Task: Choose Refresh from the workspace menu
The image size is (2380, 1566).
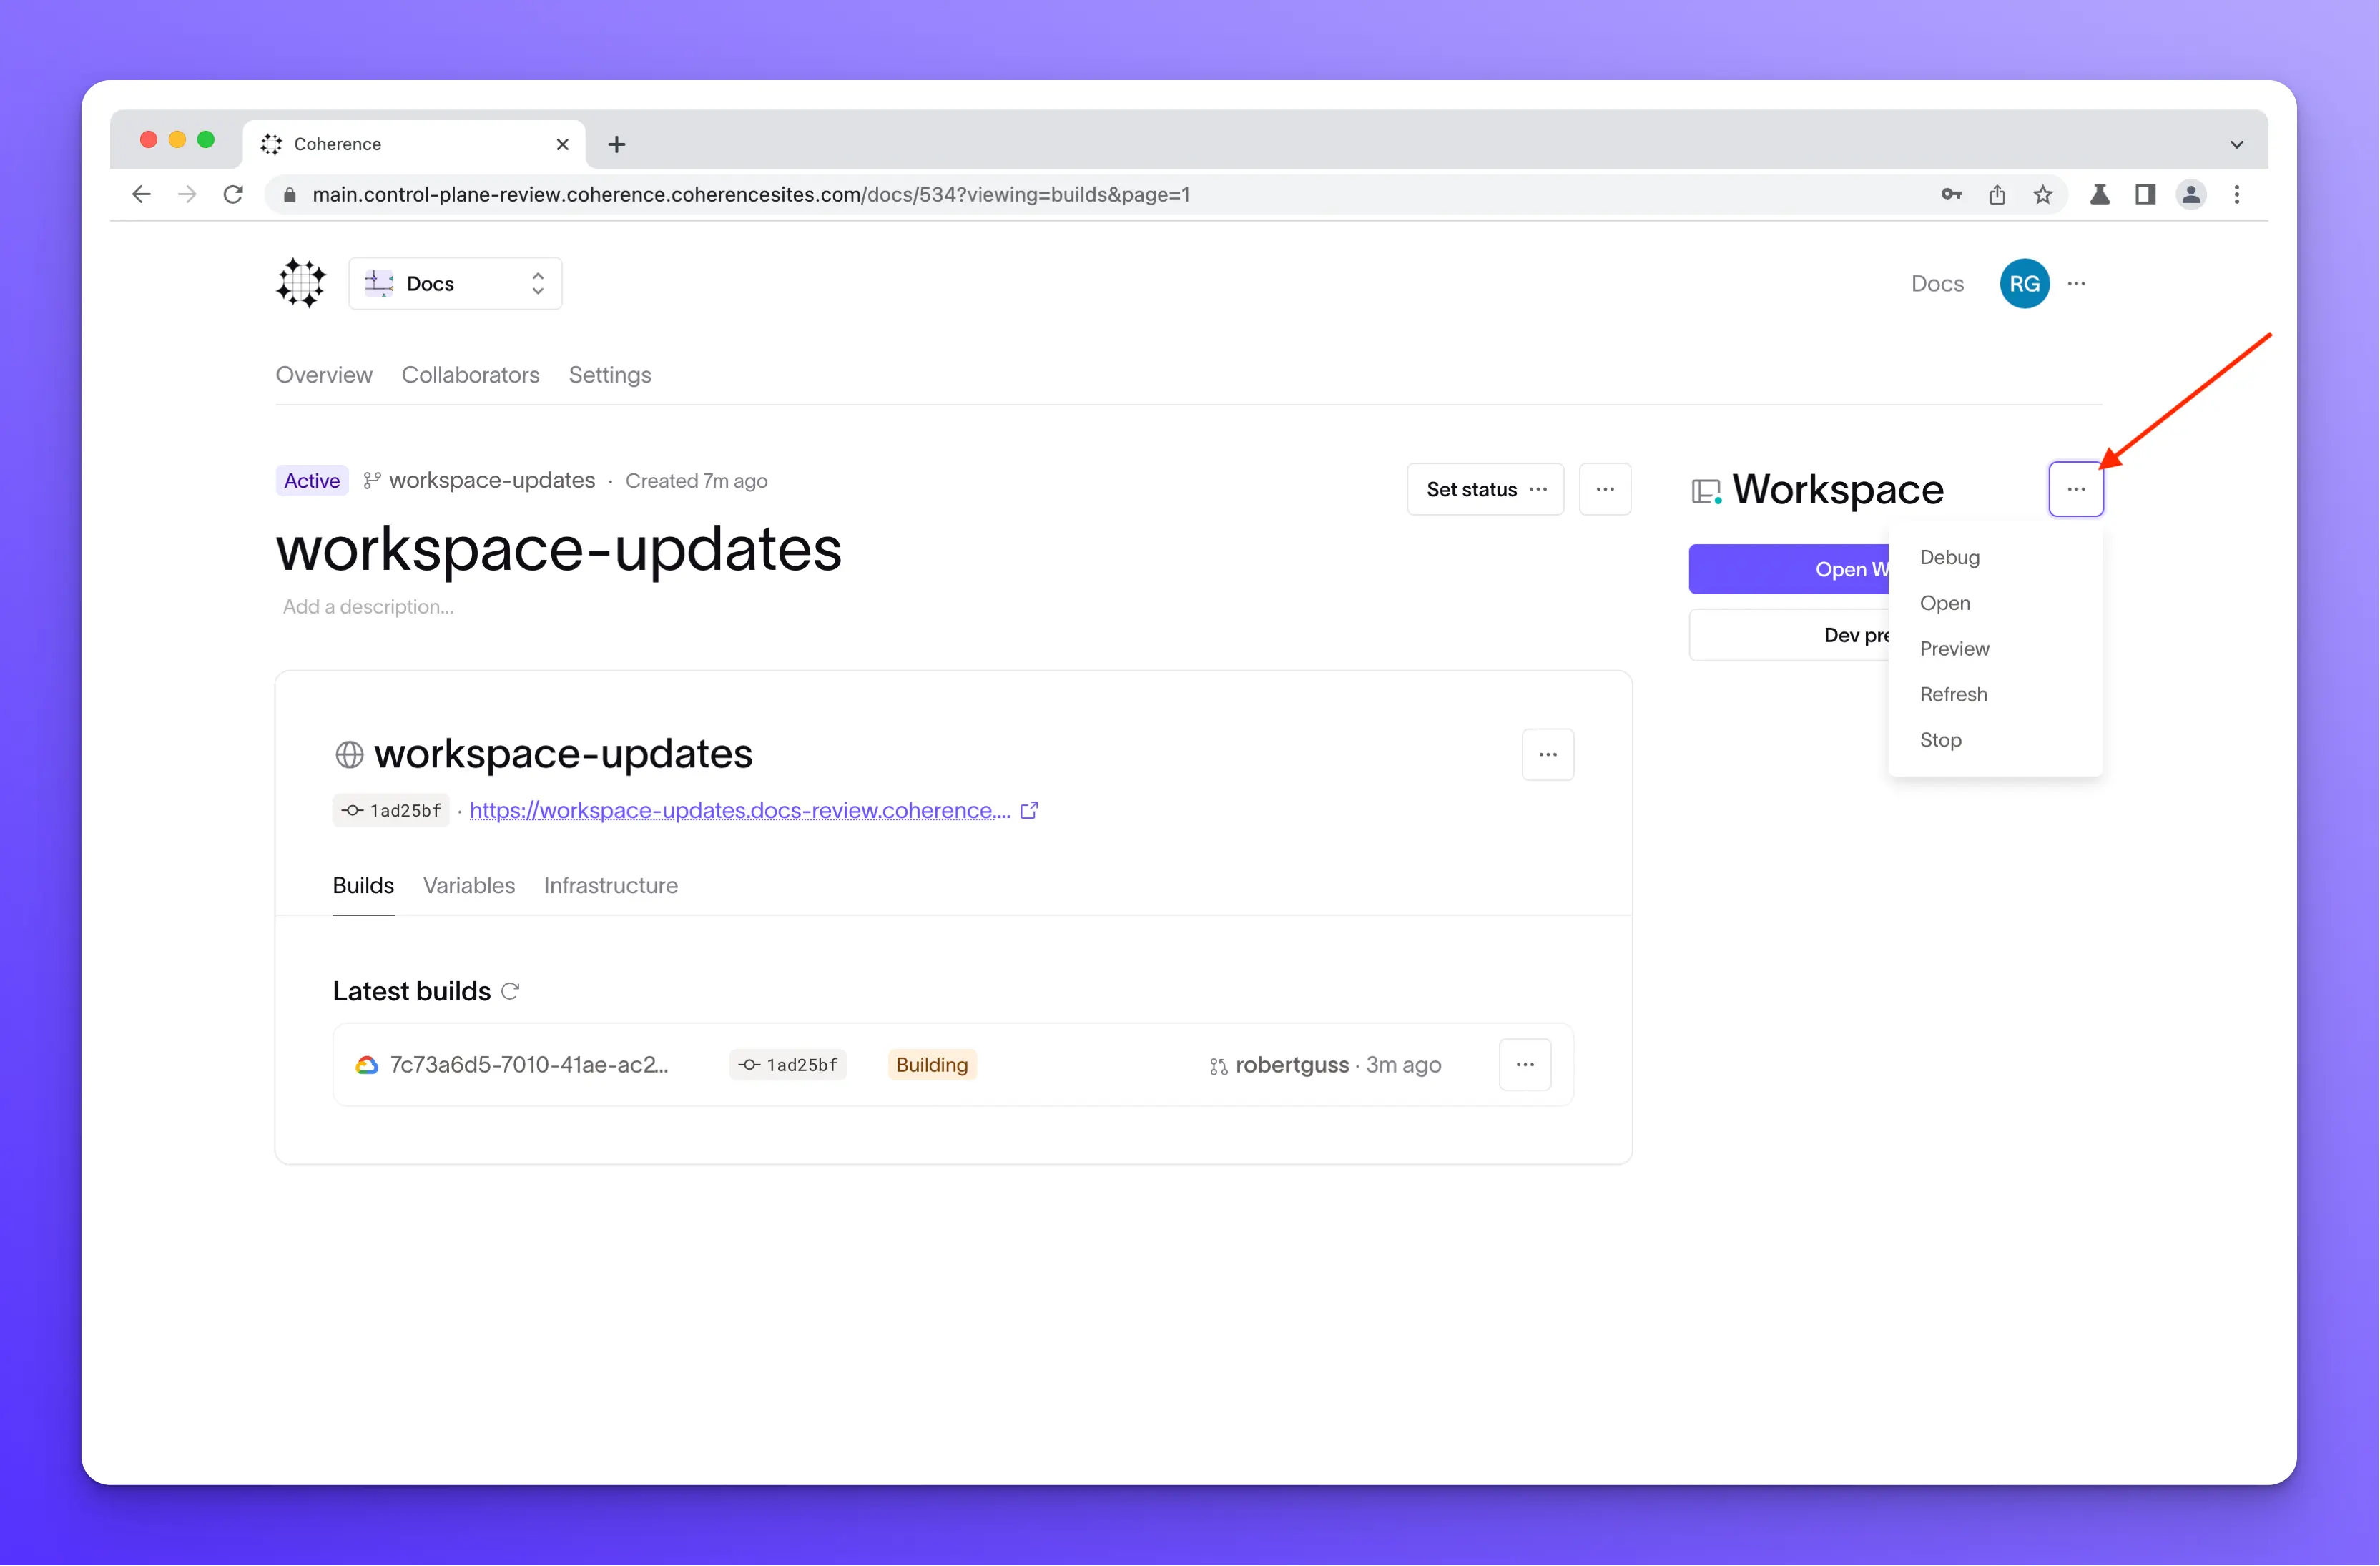Action: [1953, 695]
